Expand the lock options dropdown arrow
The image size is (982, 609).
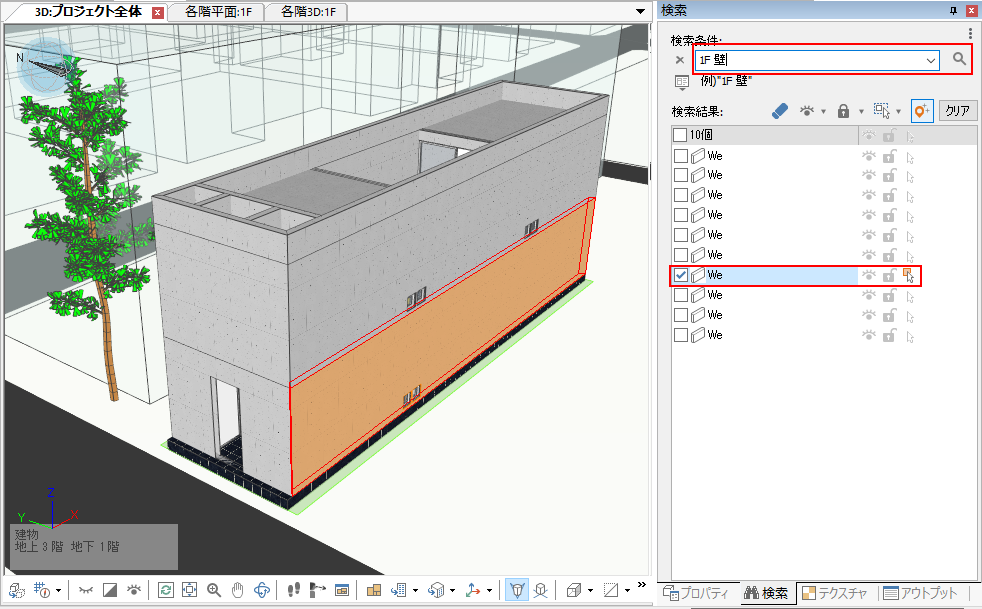pyautogui.click(x=861, y=112)
